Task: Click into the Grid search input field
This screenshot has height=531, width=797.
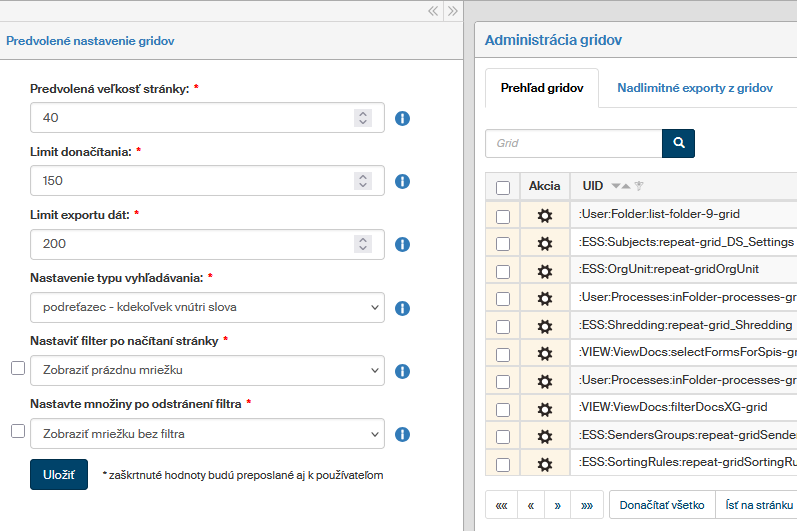Action: coord(573,143)
